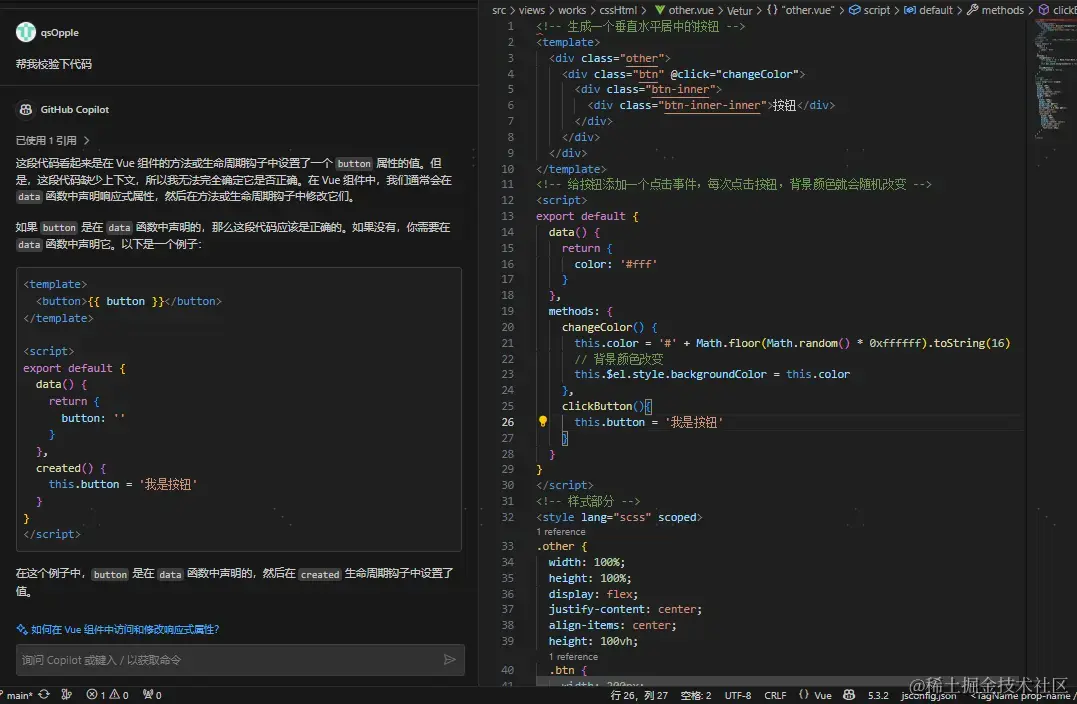Click the Copilot status icon in status bar
Image resolution: width=1077 pixels, height=704 pixels.
point(849,694)
